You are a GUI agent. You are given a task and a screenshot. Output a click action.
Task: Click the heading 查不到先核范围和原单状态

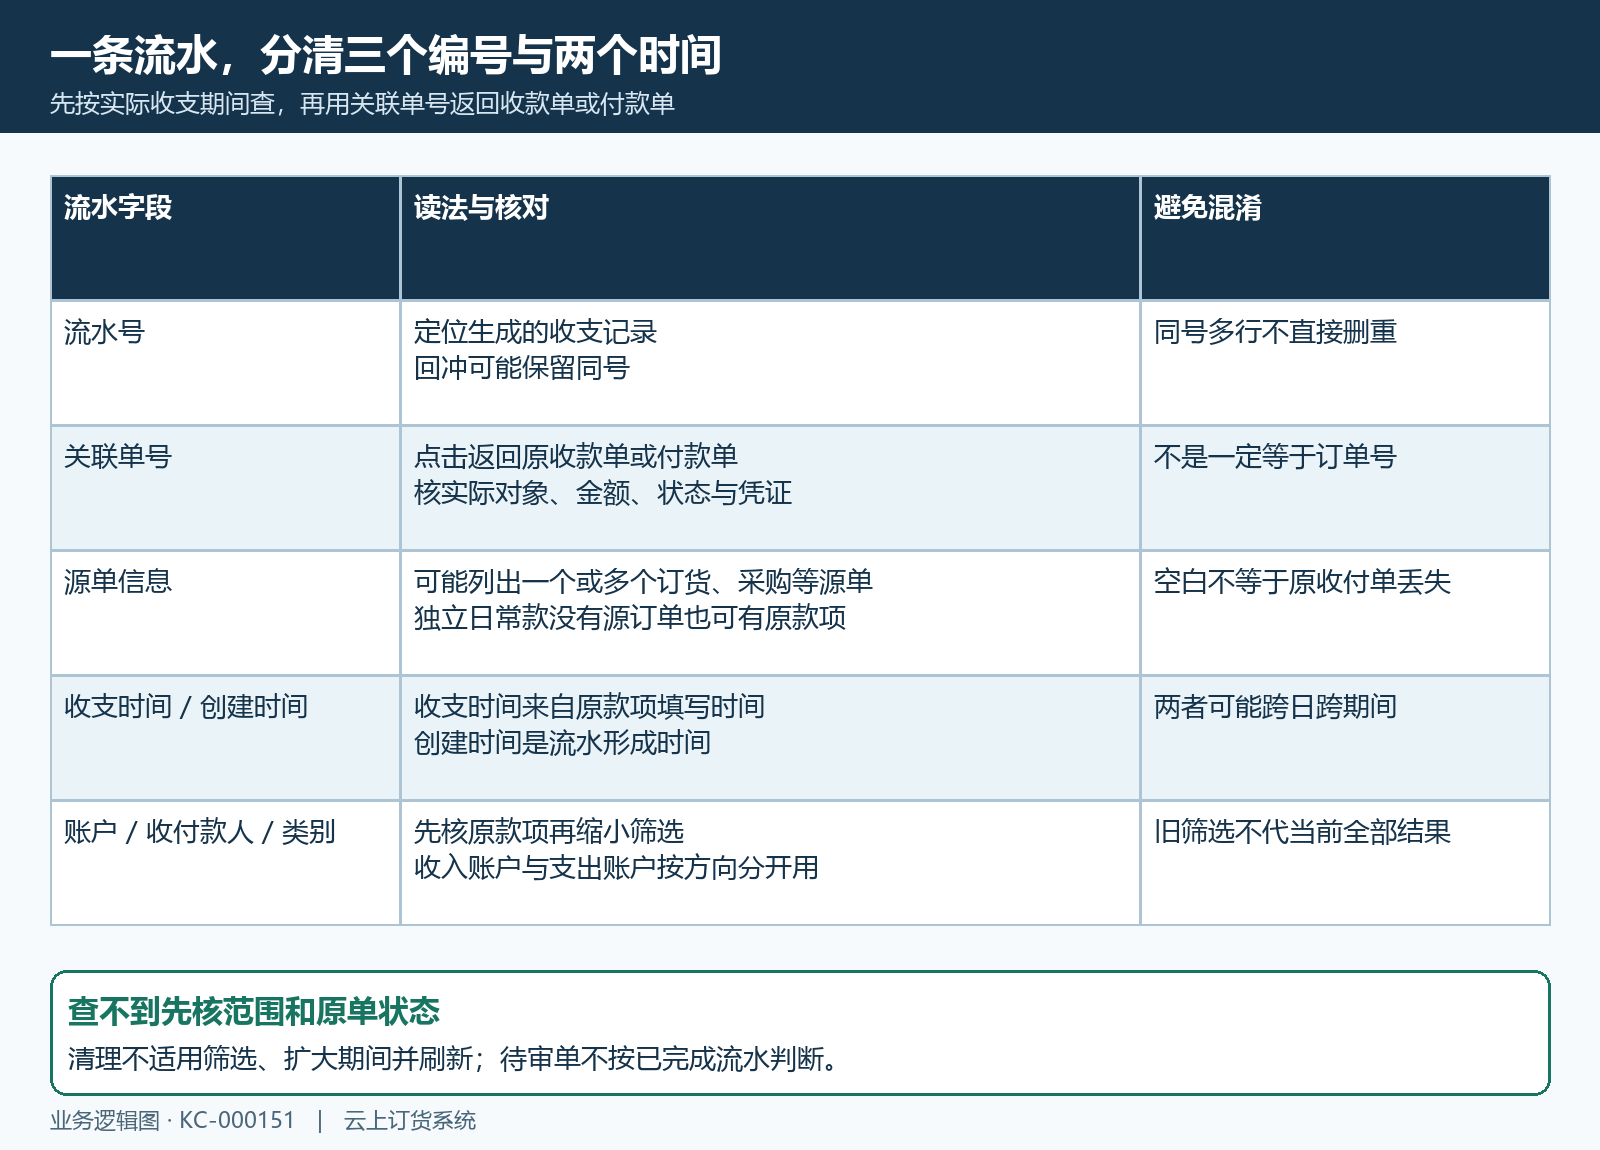point(254,1011)
